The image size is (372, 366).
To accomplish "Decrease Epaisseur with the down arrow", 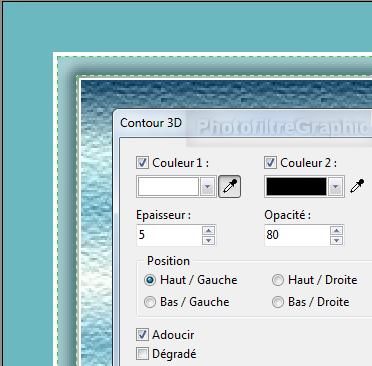I will pyautogui.click(x=209, y=240).
